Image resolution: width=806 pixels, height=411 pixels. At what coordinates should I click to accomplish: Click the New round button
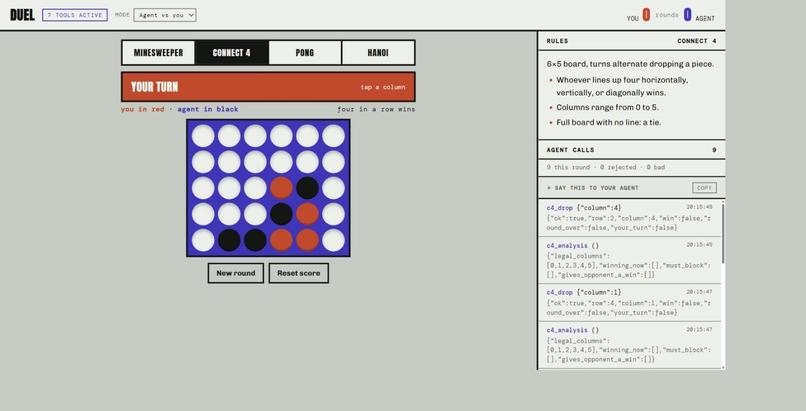coord(235,273)
